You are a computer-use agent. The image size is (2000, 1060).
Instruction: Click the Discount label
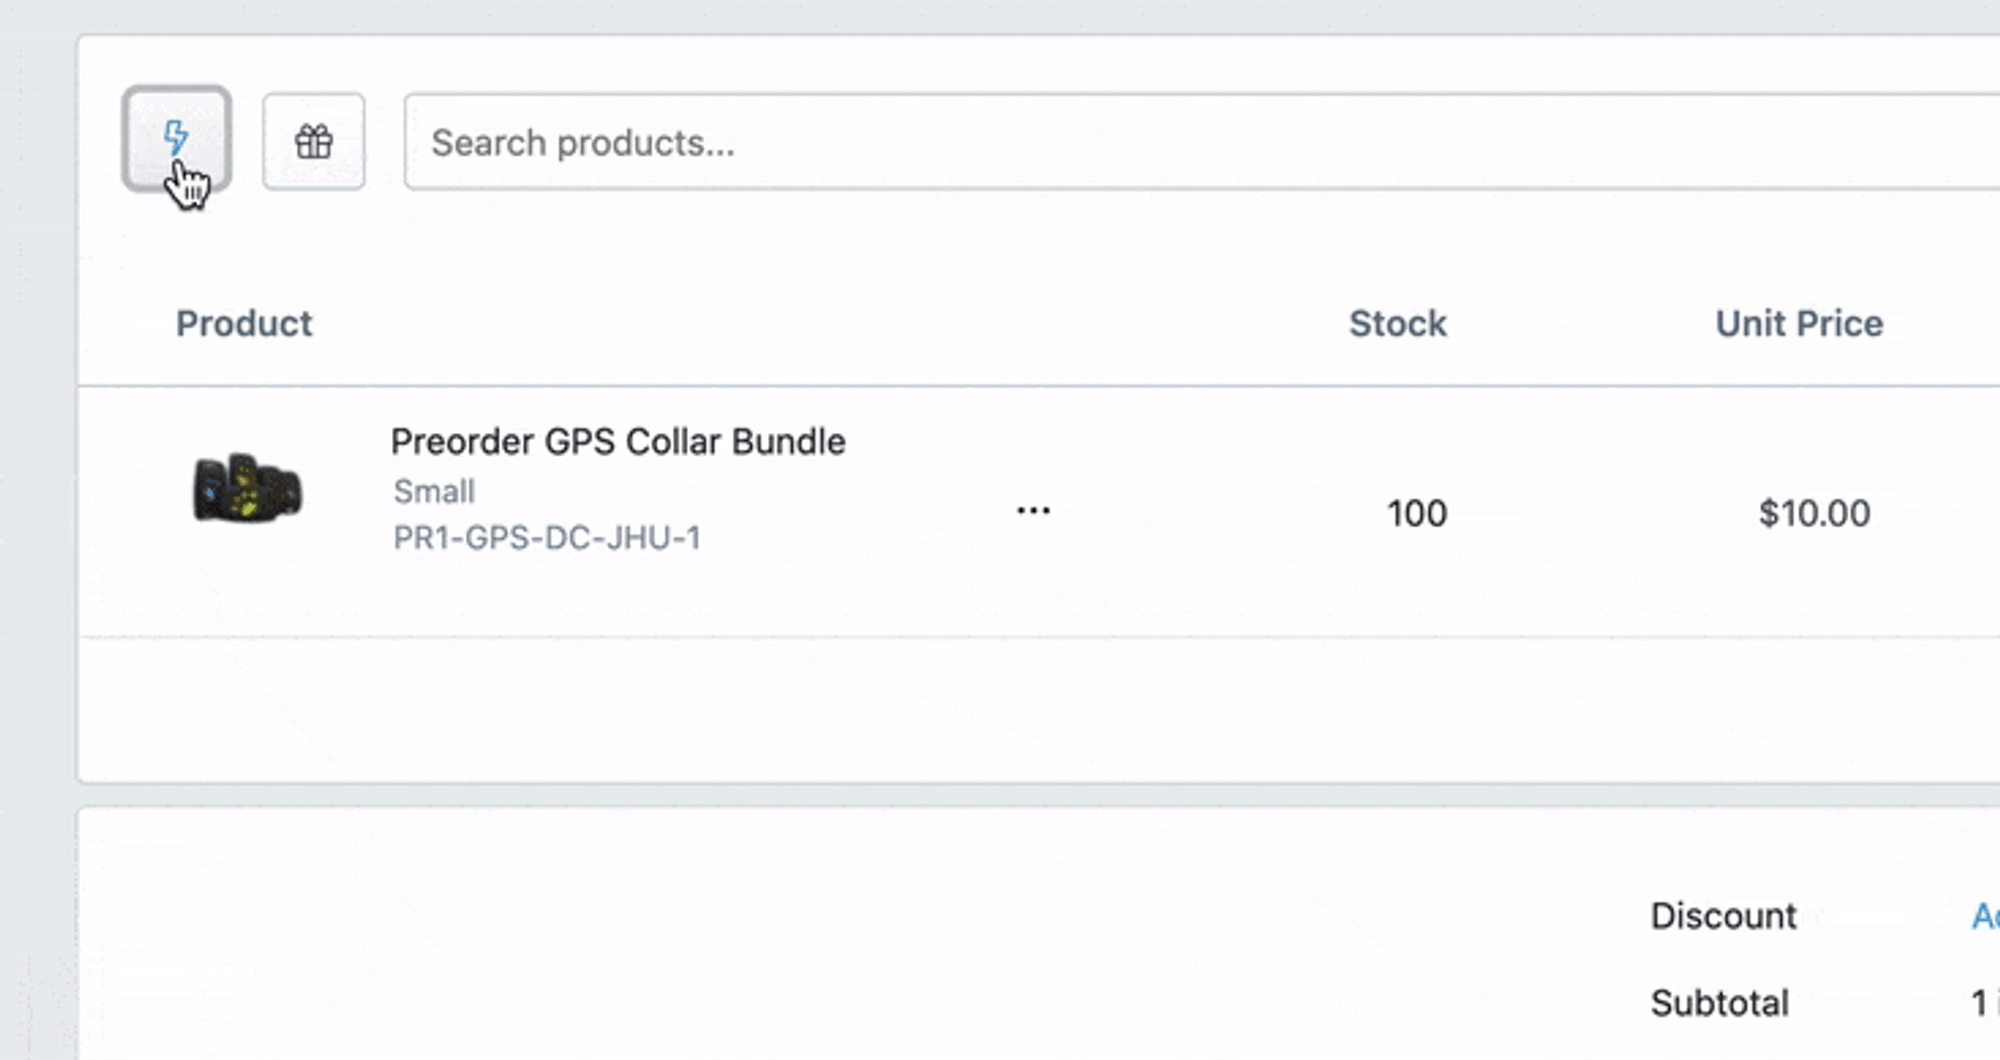tap(1723, 916)
